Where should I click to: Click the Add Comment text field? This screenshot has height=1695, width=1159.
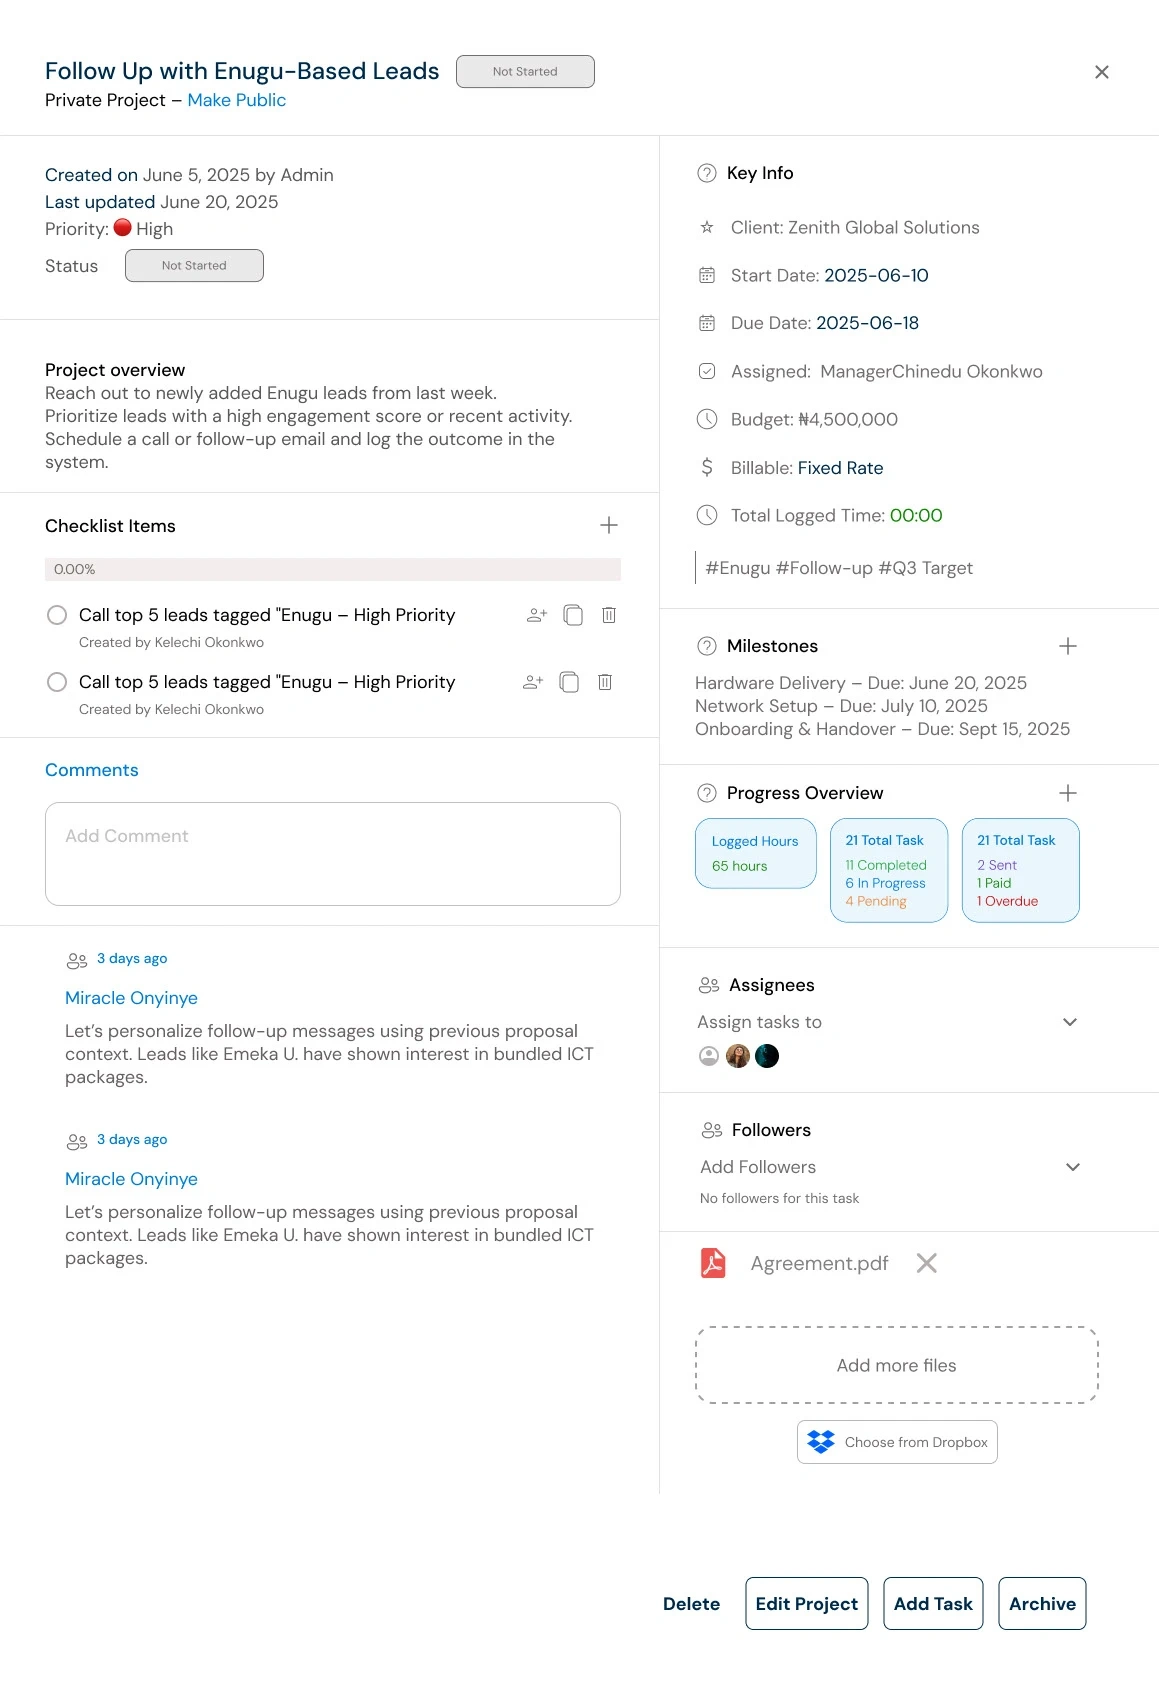(333, 854)
